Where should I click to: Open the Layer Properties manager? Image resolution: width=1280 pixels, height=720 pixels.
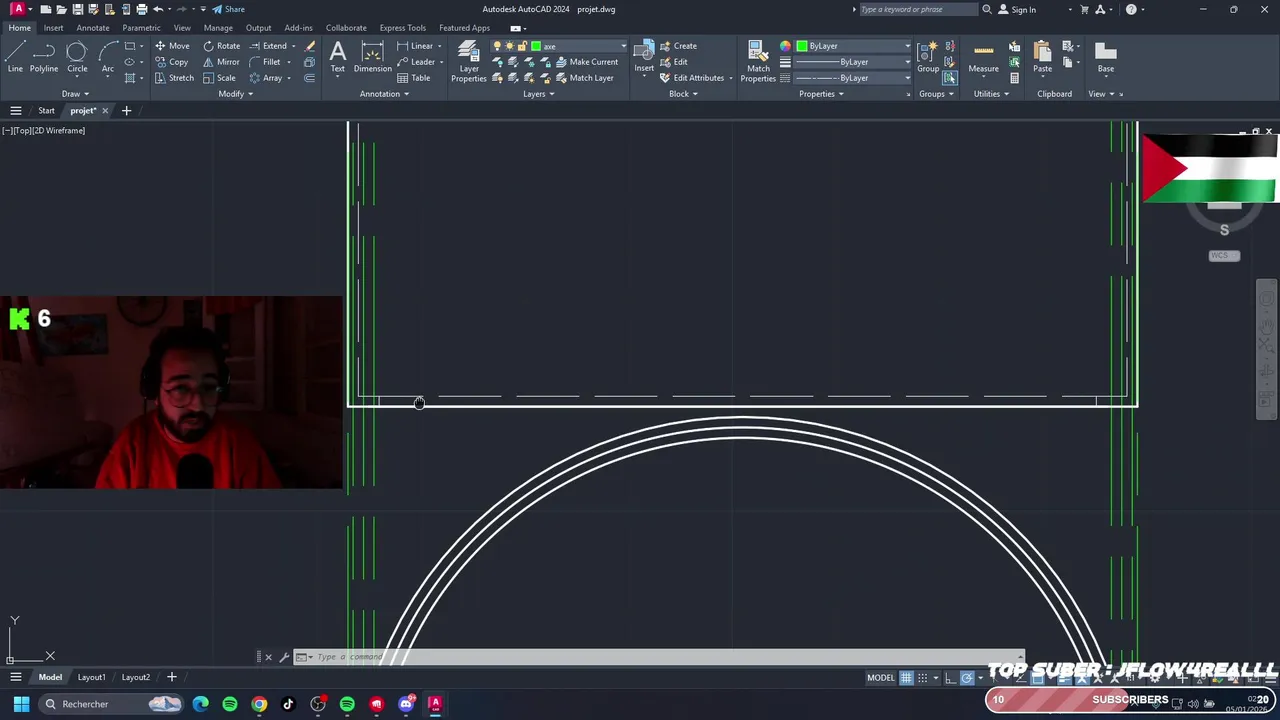[x=469, y=62]
